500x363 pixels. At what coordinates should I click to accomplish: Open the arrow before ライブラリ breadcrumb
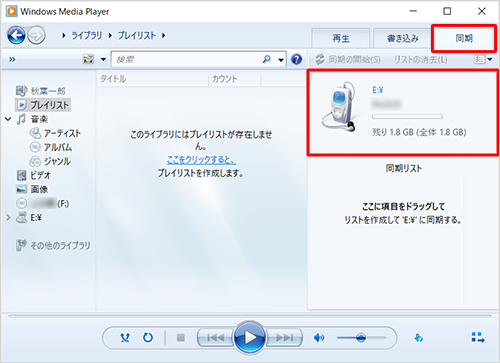pos(64,35)
